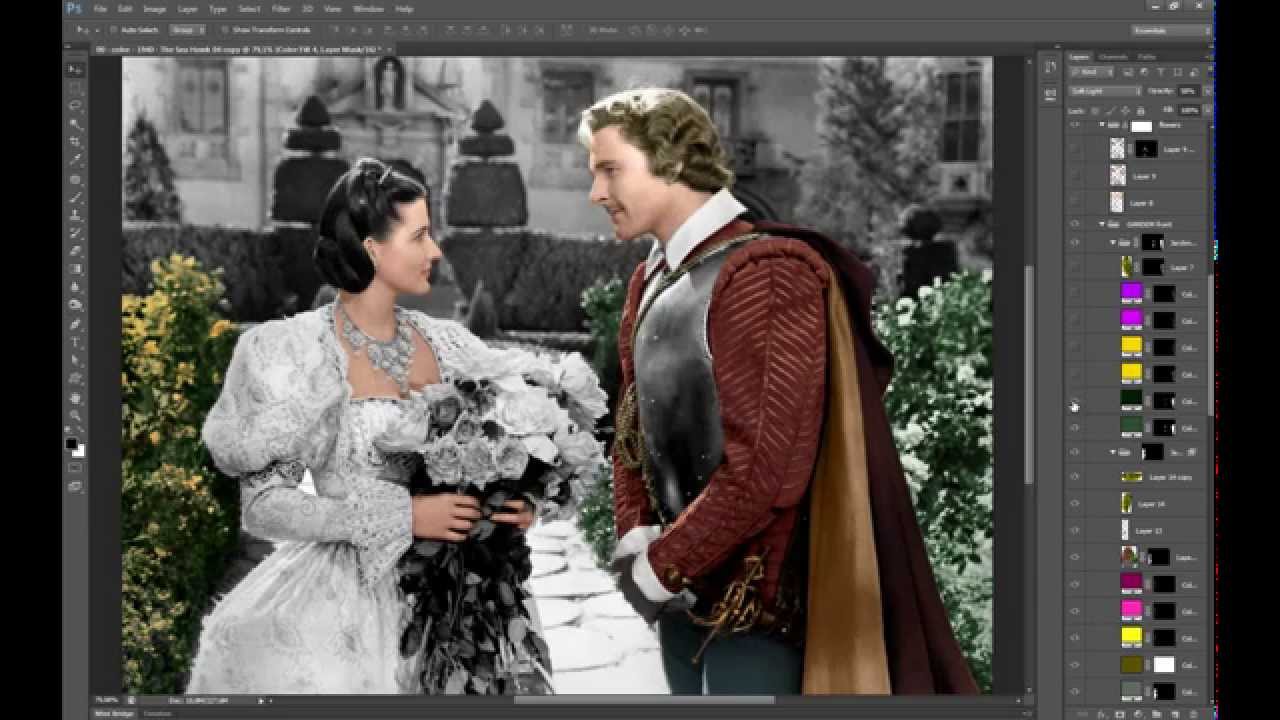
Task: Select the Dodge tool
Action: (x=75, y=306)
